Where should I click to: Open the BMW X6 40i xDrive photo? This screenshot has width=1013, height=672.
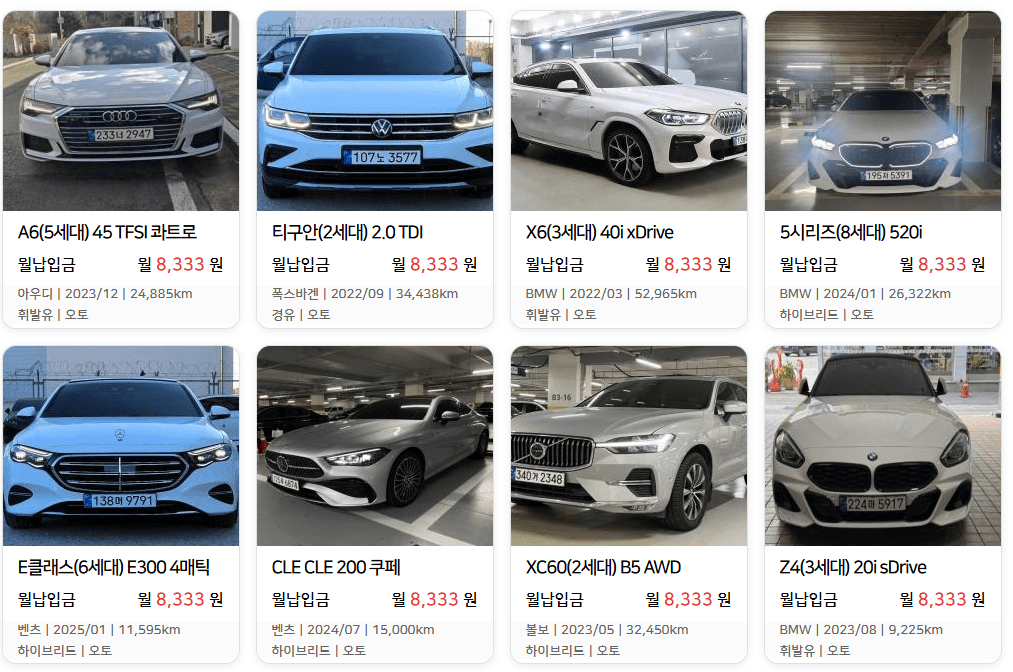pos(629,110)
